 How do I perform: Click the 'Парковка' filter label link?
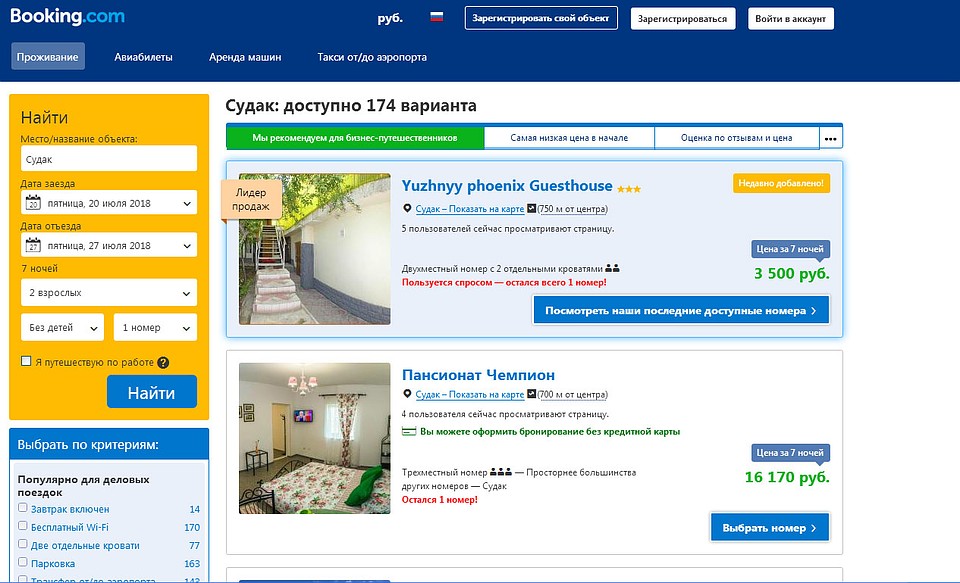point(53,563)
